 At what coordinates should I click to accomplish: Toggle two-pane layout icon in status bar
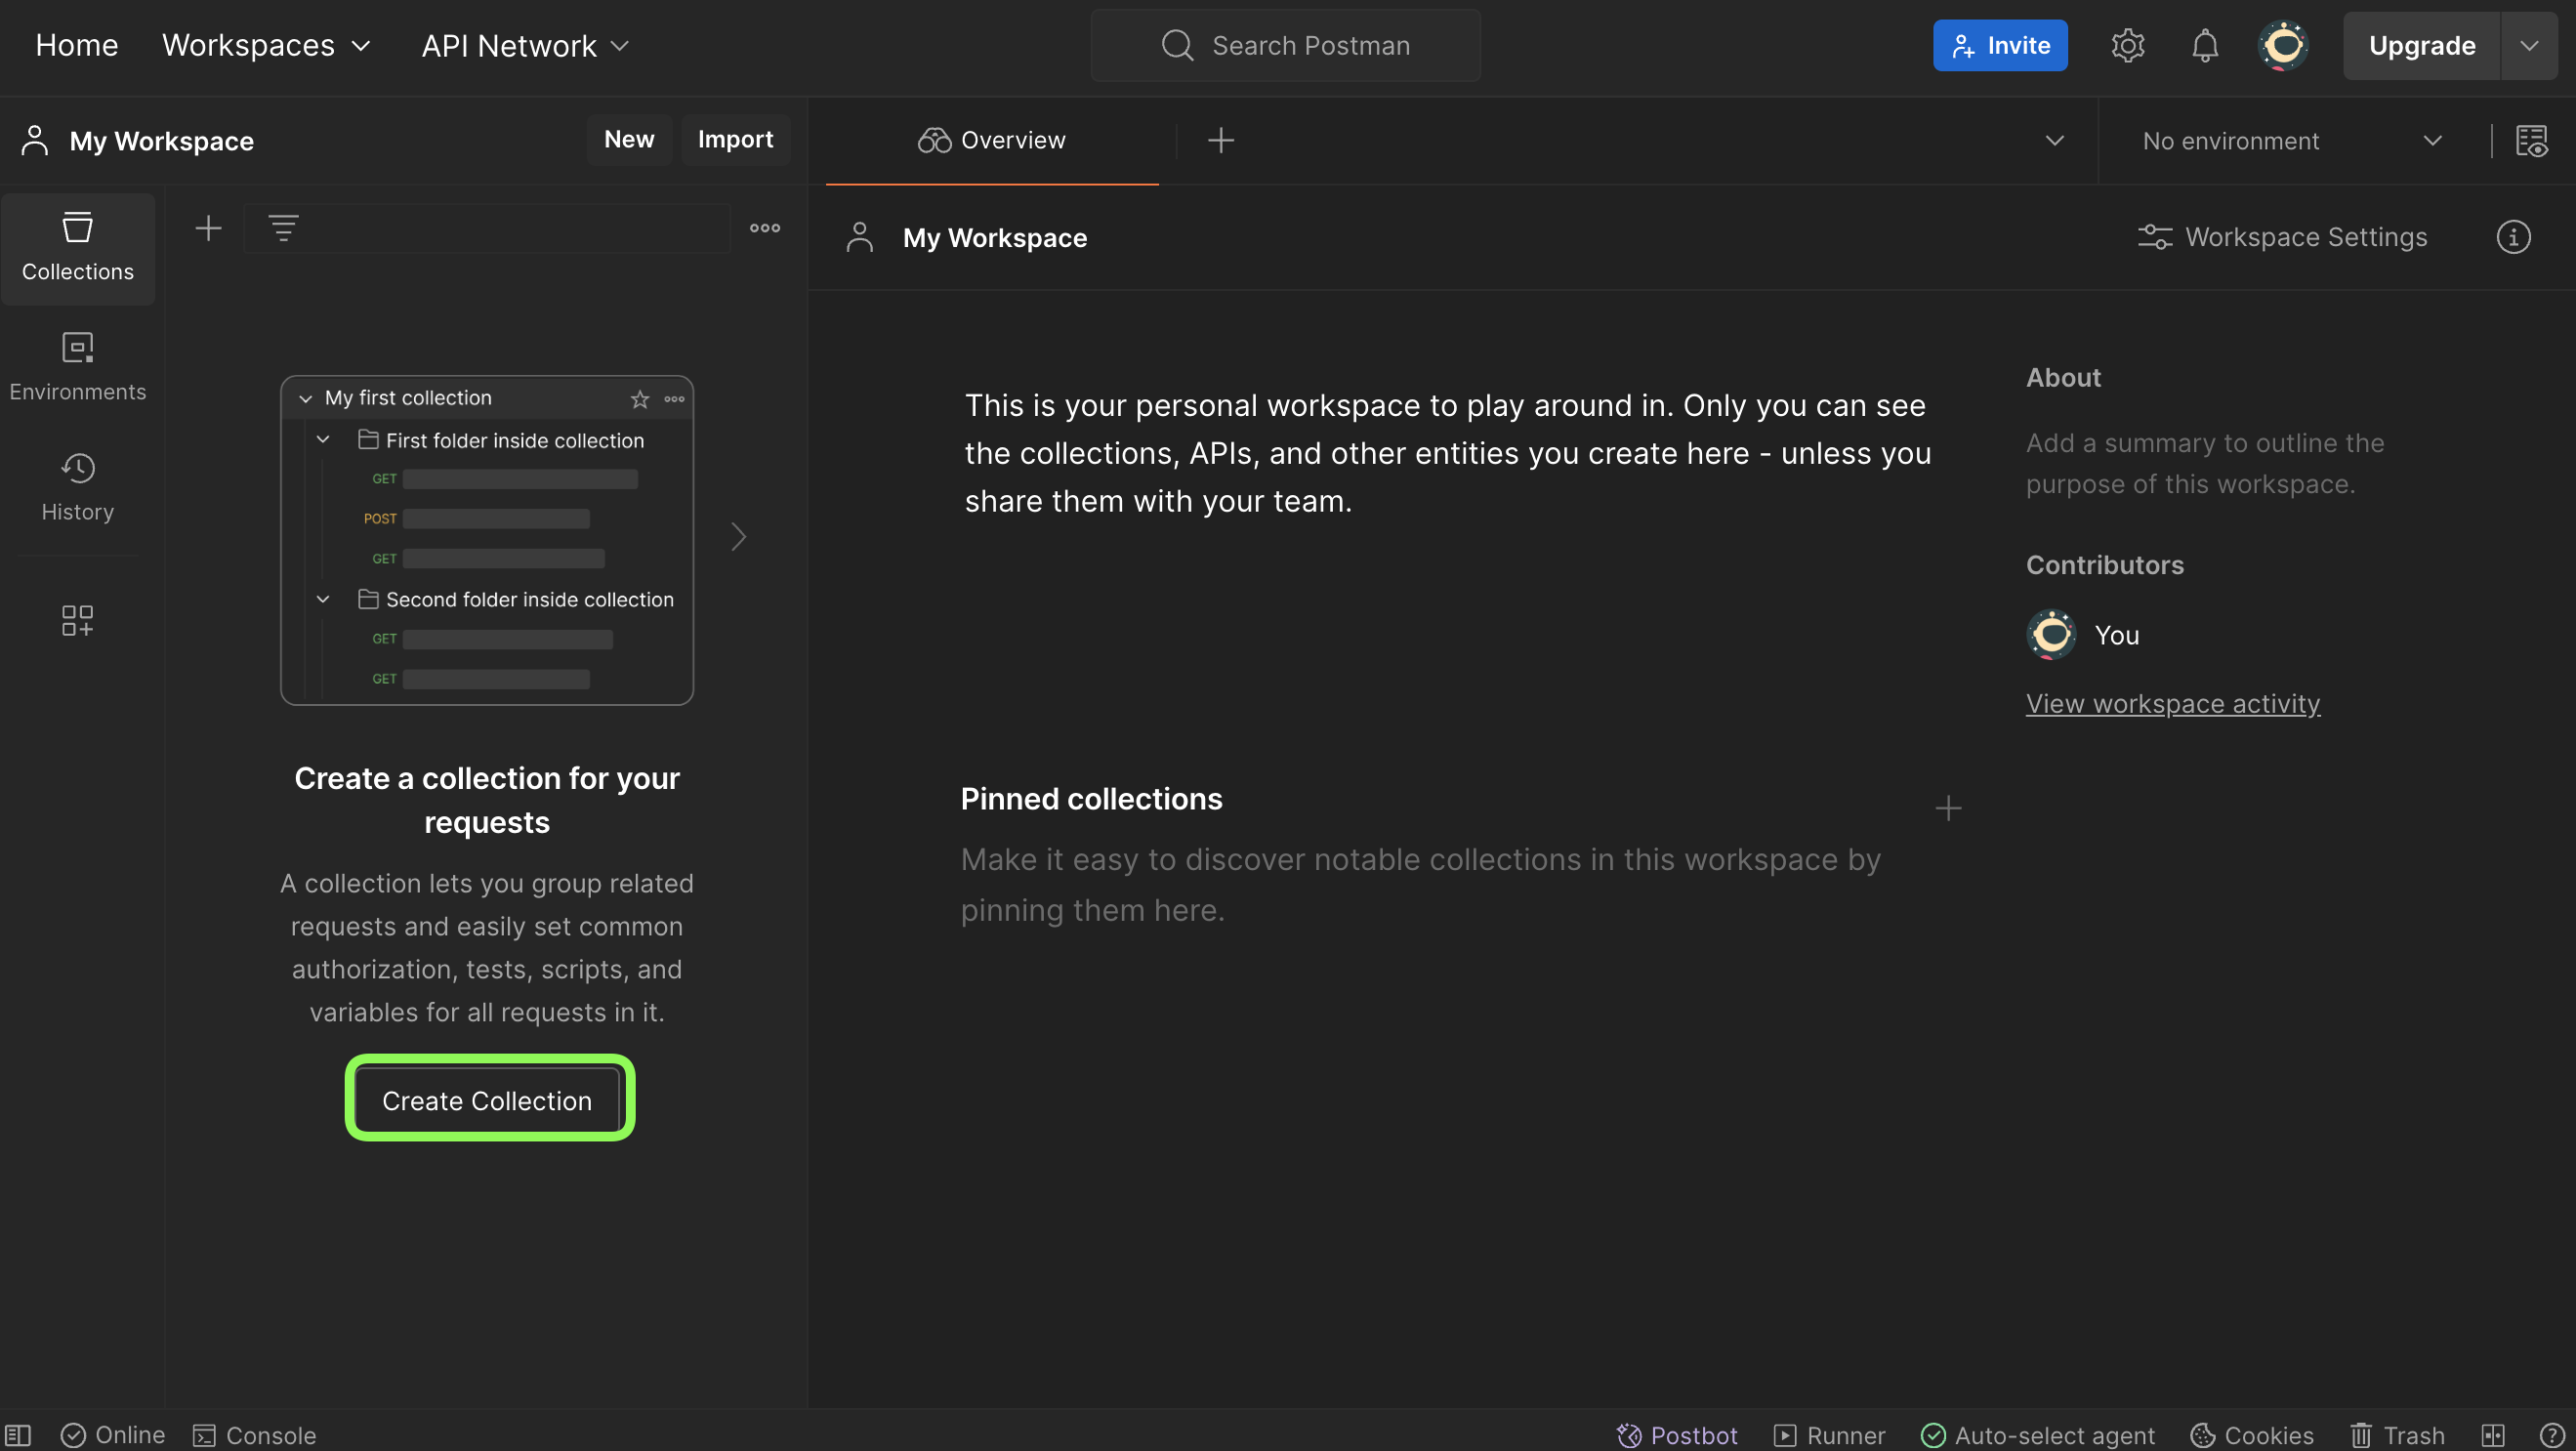[x=2492, y=1435]
